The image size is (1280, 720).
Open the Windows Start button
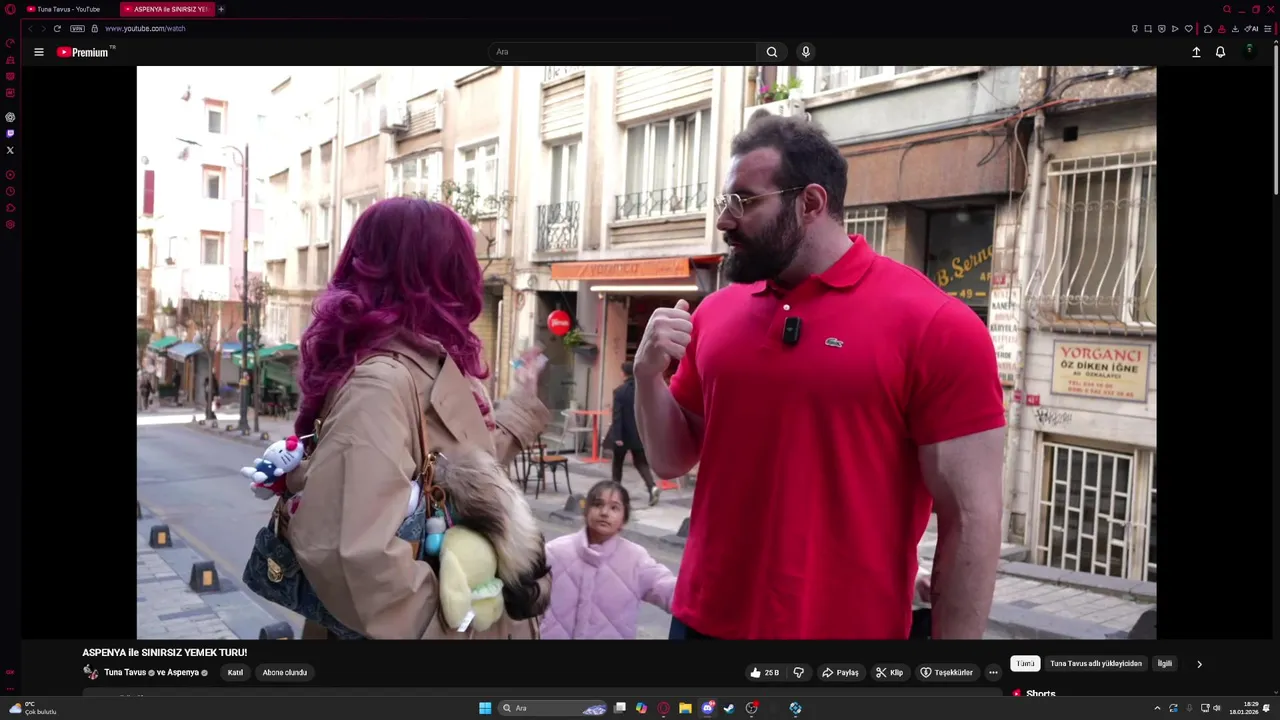[x=485, y=708]
